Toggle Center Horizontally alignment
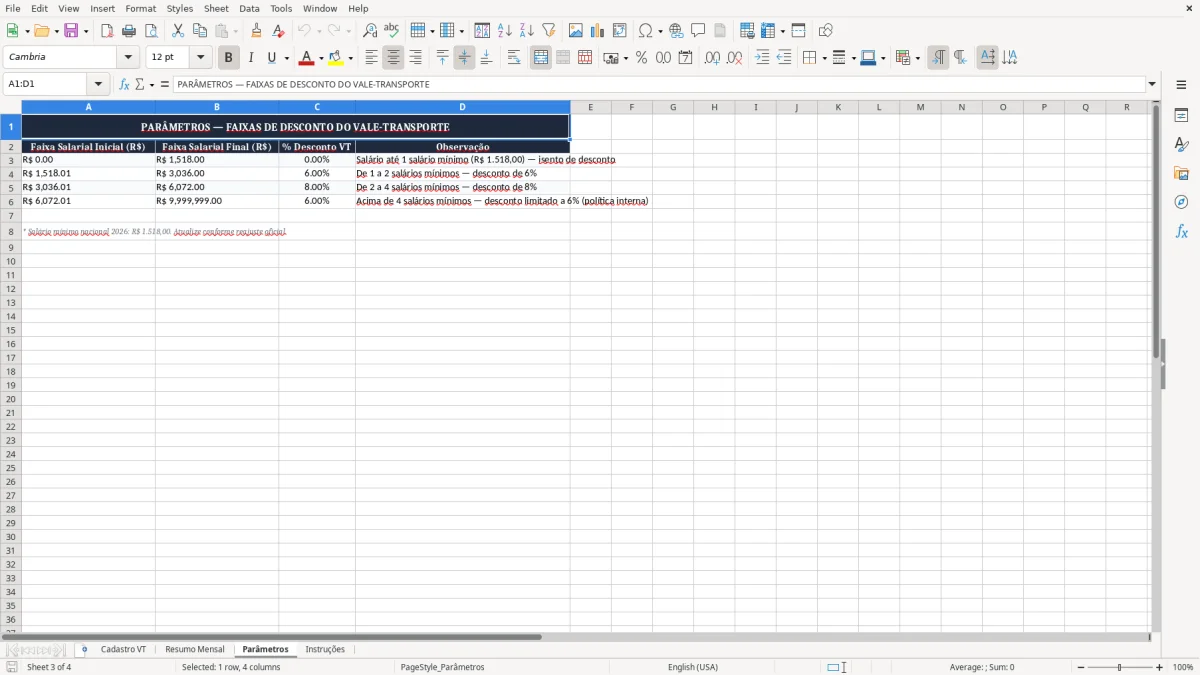Screen dimensions: 1200x675 (394, 58)
